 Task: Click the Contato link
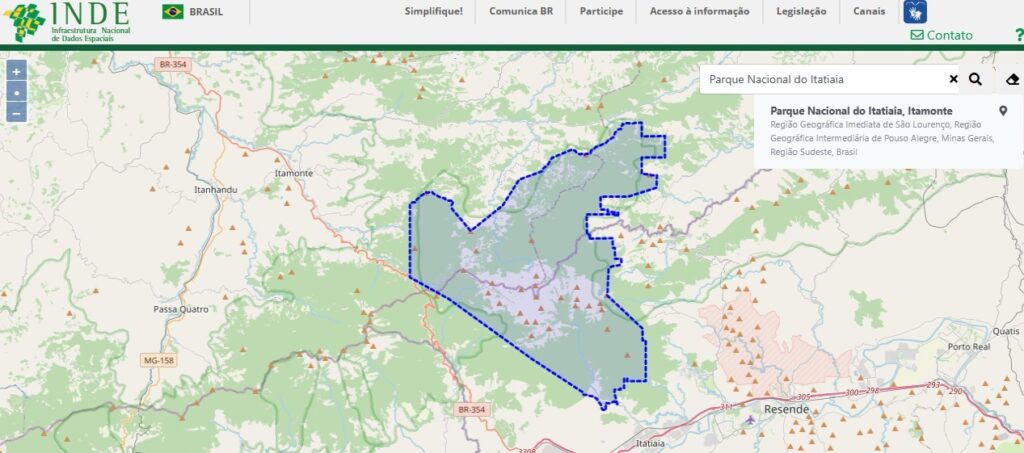pos(941,35)
